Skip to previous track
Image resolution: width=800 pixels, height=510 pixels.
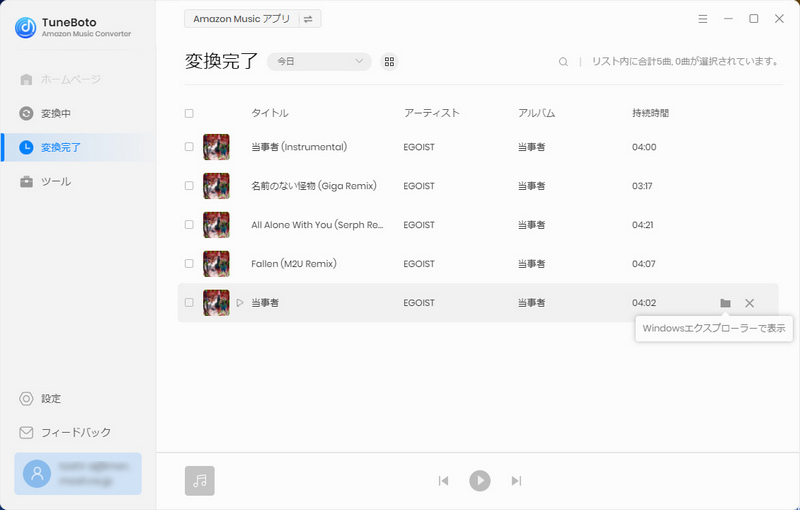point(443,480)
